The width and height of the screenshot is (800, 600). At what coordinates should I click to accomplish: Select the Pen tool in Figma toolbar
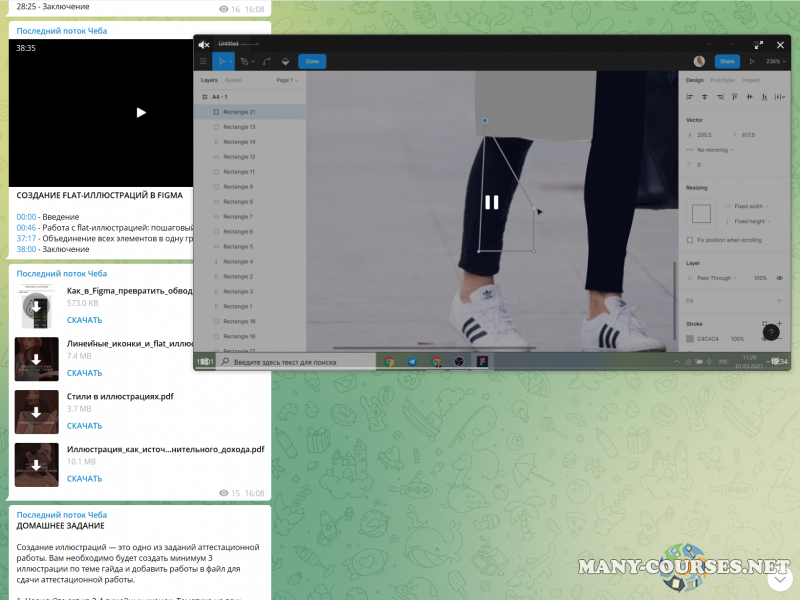click(x=245, y=61)
